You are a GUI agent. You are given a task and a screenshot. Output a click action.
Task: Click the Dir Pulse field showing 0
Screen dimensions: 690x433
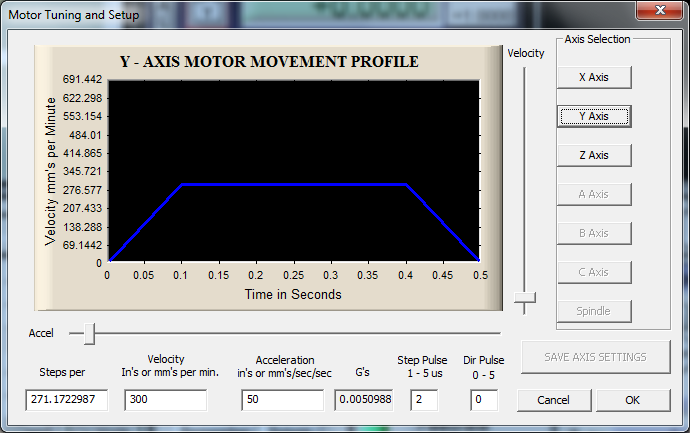484,400
